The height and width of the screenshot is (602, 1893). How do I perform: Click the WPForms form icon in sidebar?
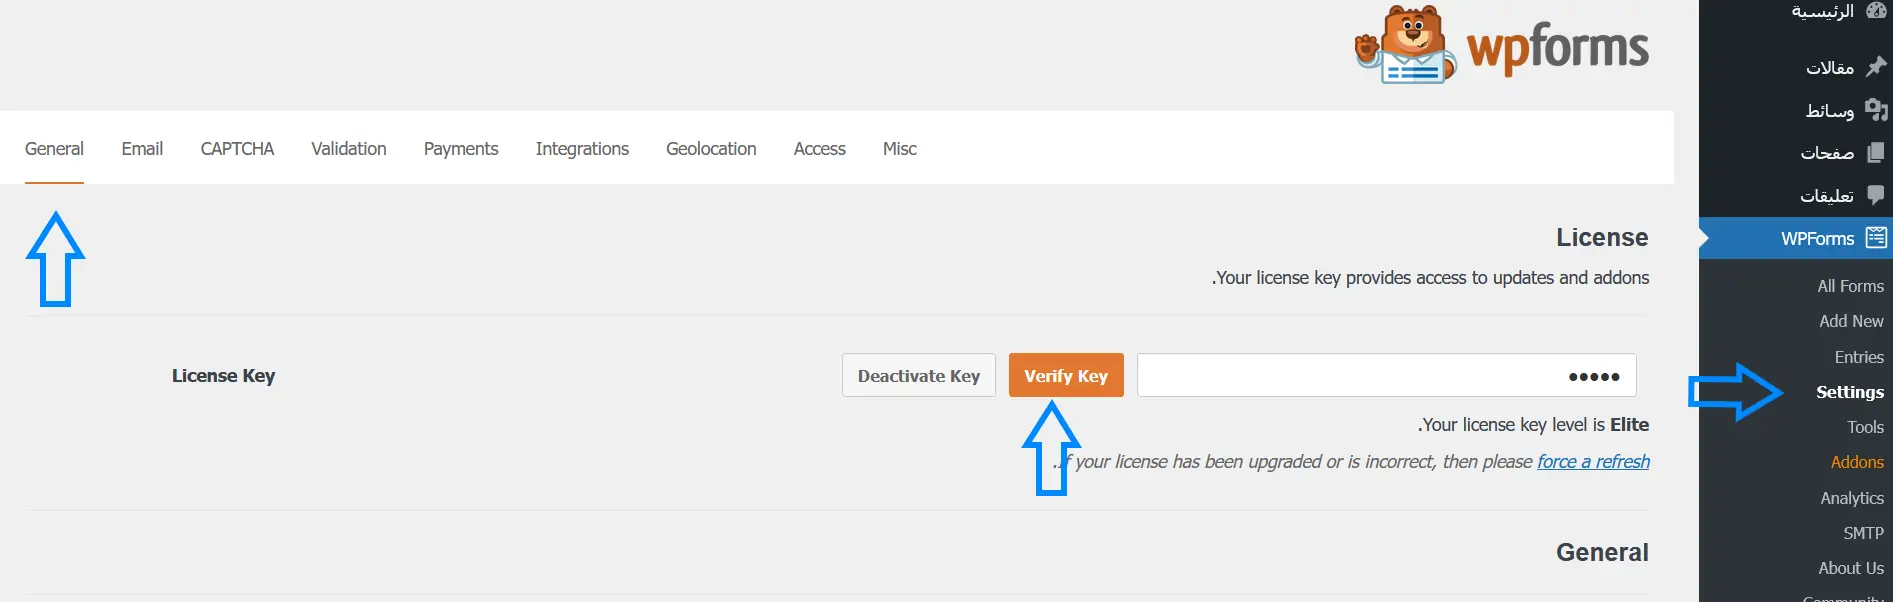[1876, 238]
